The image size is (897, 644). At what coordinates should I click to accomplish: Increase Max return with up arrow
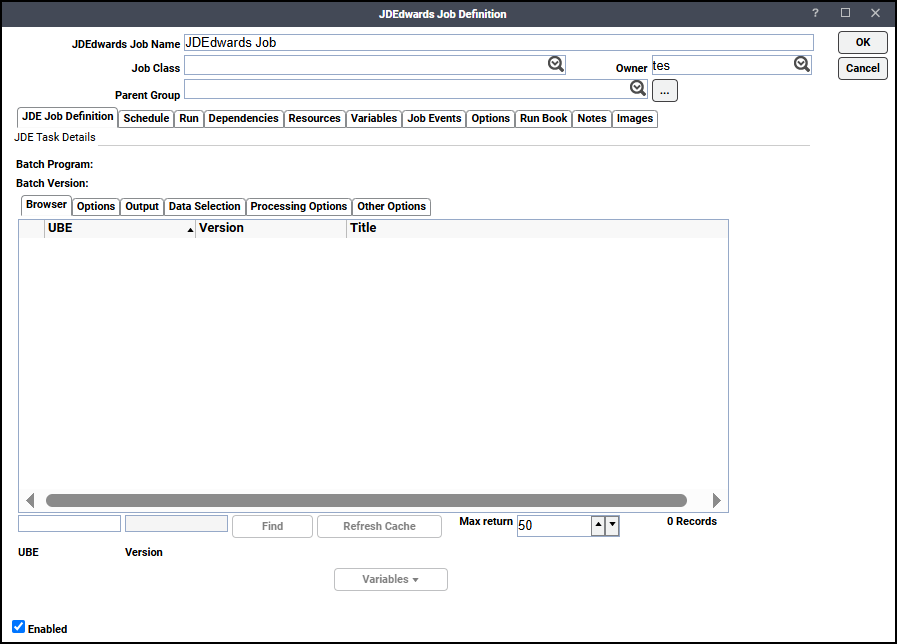pyautogui.click(x=598, y=525)
